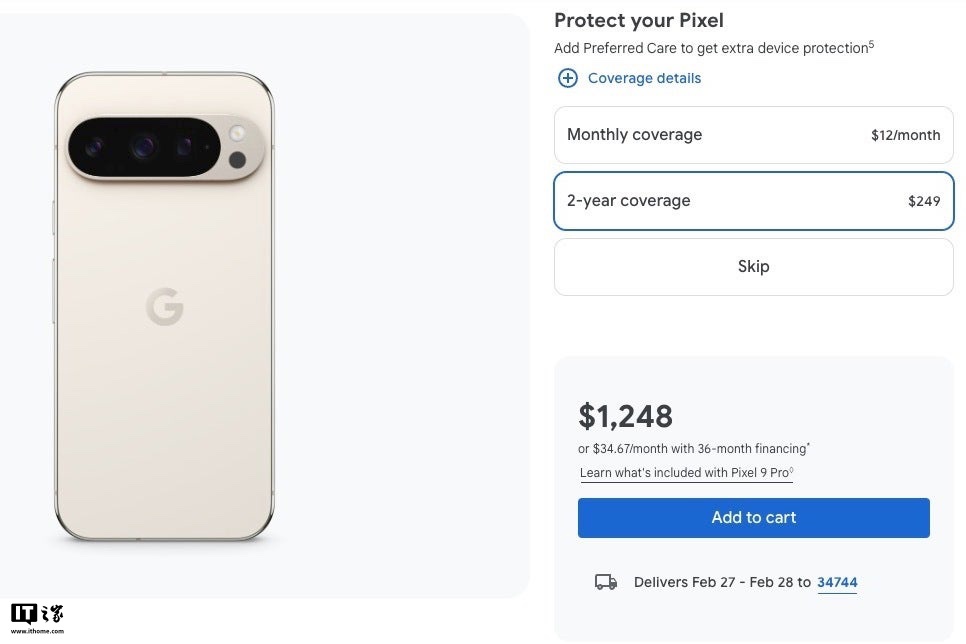Select Skip to decline Preferred Care
Image resolution: width=966 pixels, height=644 pixels.
753,267
